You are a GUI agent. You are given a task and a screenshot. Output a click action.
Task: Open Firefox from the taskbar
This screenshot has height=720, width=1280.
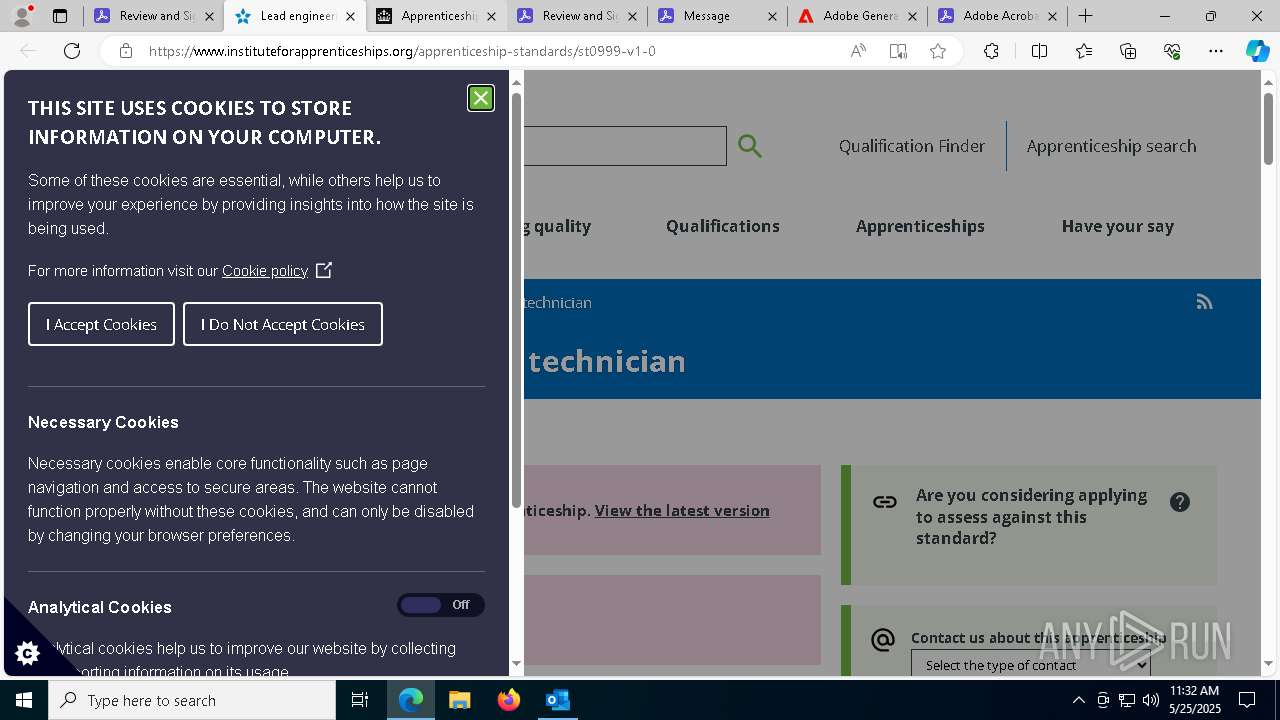tap(509, 700)
